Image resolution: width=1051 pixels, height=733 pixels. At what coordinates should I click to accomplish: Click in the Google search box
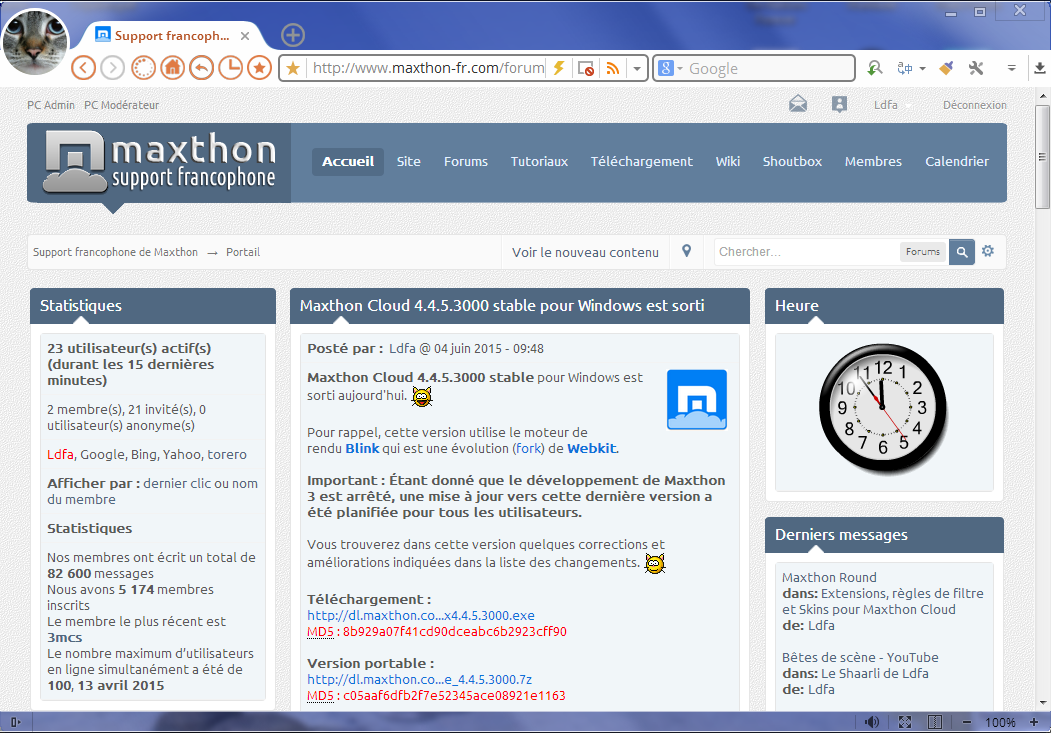(x=769, y=68)
